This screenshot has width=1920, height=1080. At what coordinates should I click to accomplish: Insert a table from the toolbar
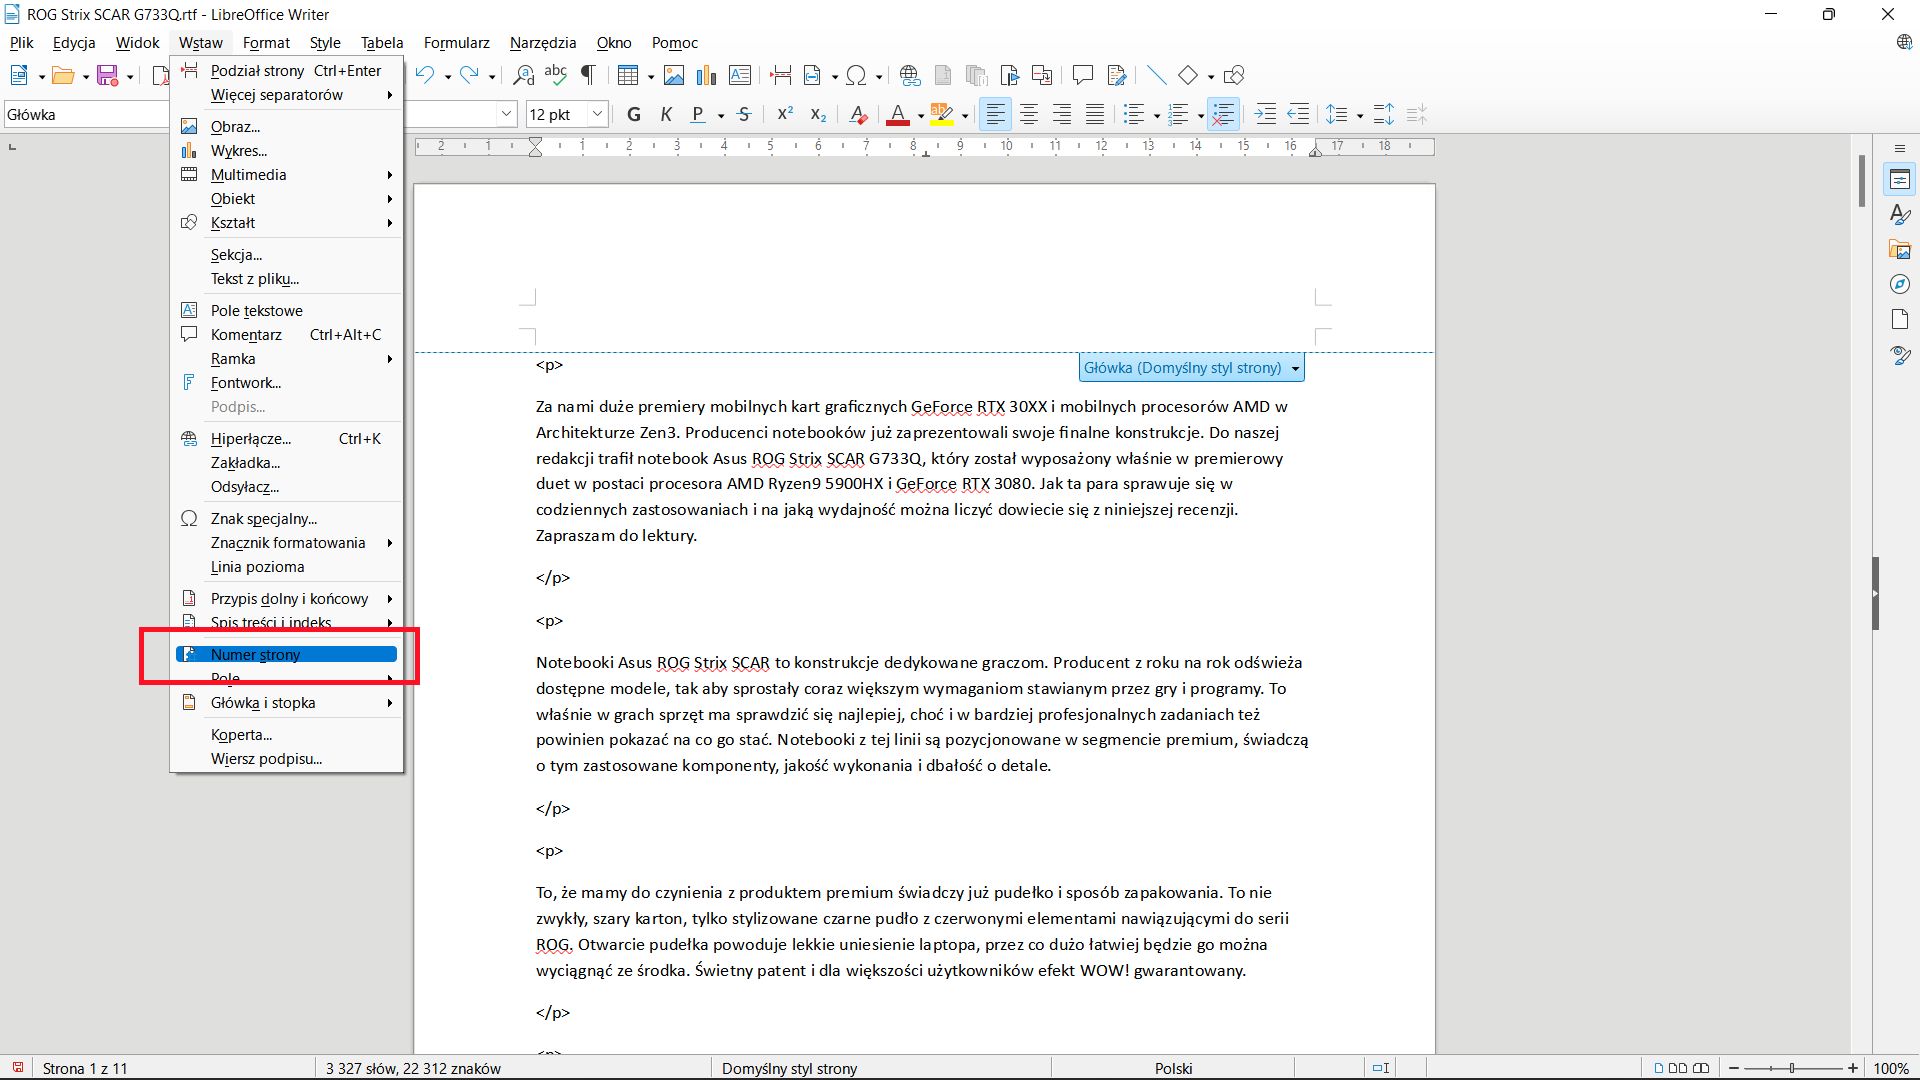tap(629, 75)
